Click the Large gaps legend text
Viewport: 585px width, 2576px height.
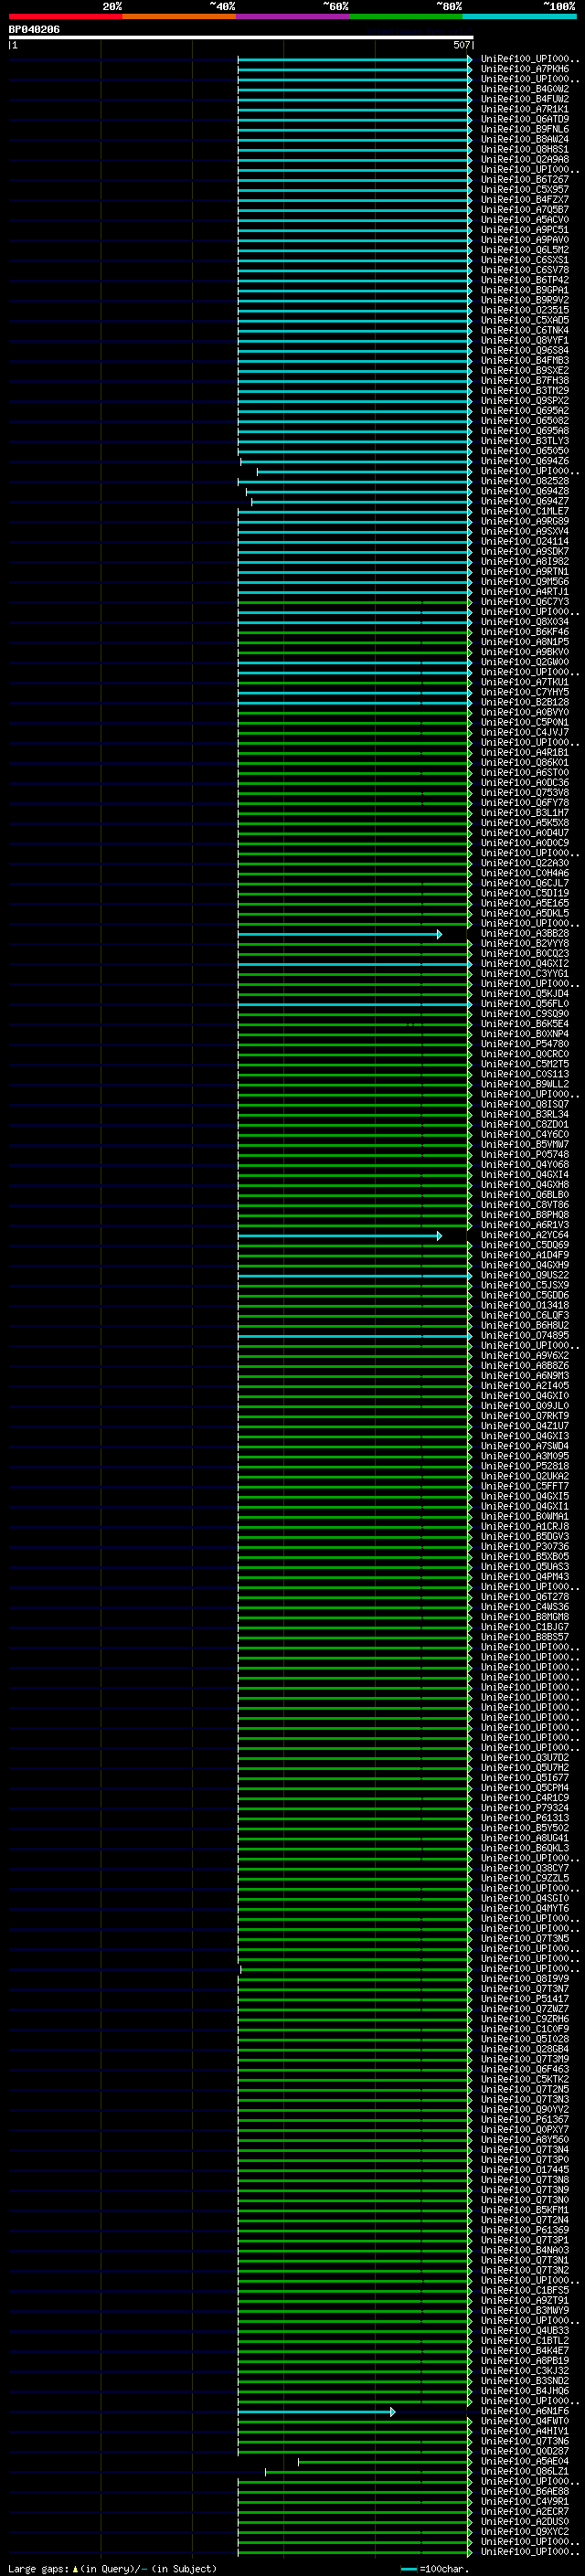coord(112,2569)
